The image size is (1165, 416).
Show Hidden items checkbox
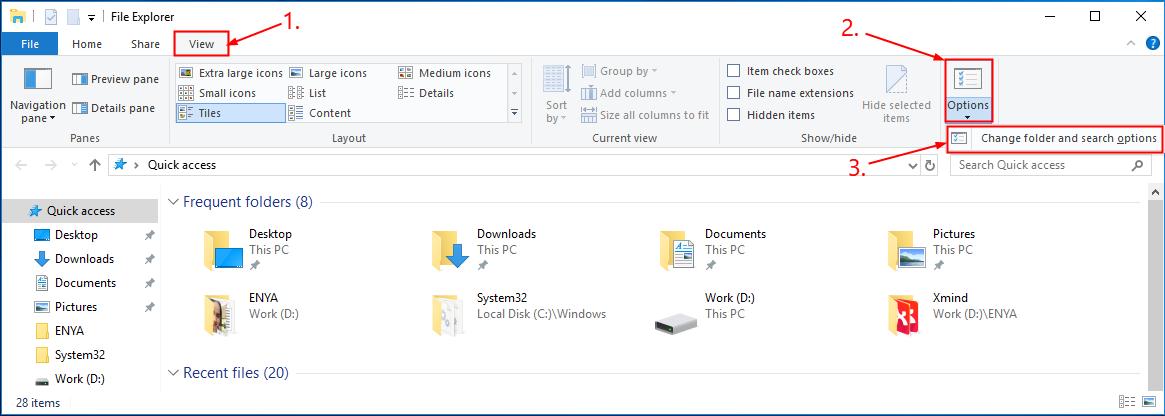pyautogui.click(x=734, y=115)
